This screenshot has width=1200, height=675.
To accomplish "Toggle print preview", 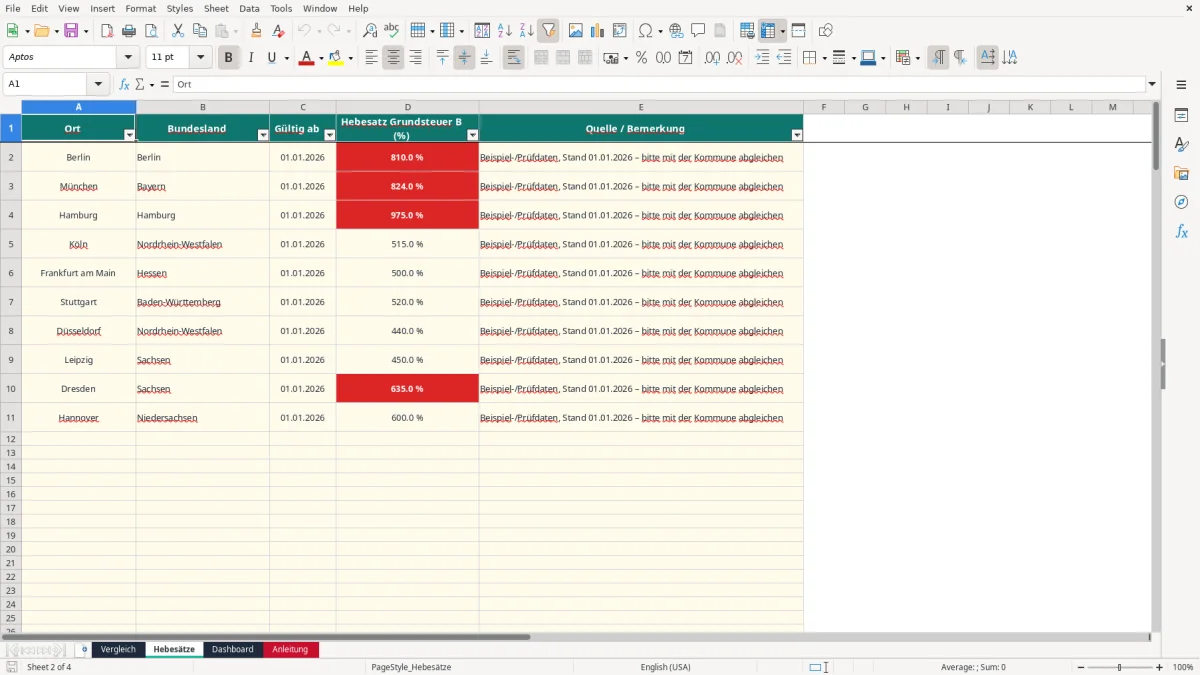I will (151, 31).
